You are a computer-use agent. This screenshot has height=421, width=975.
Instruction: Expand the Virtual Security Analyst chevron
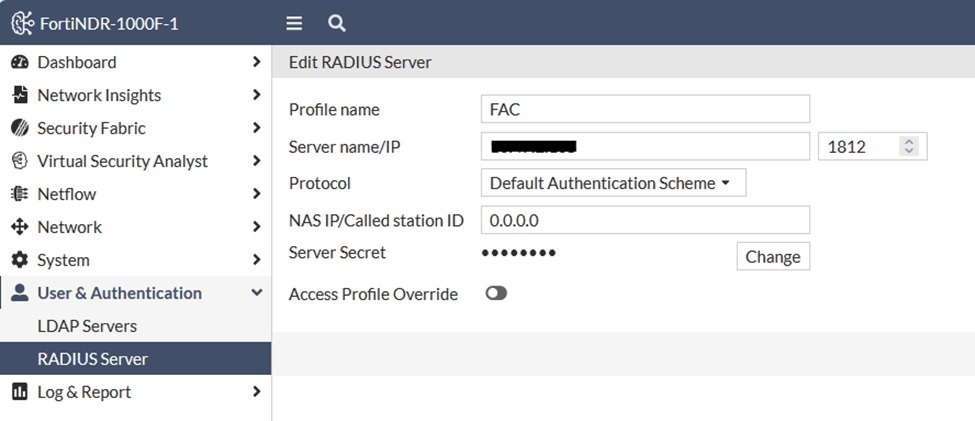point(256,161)
